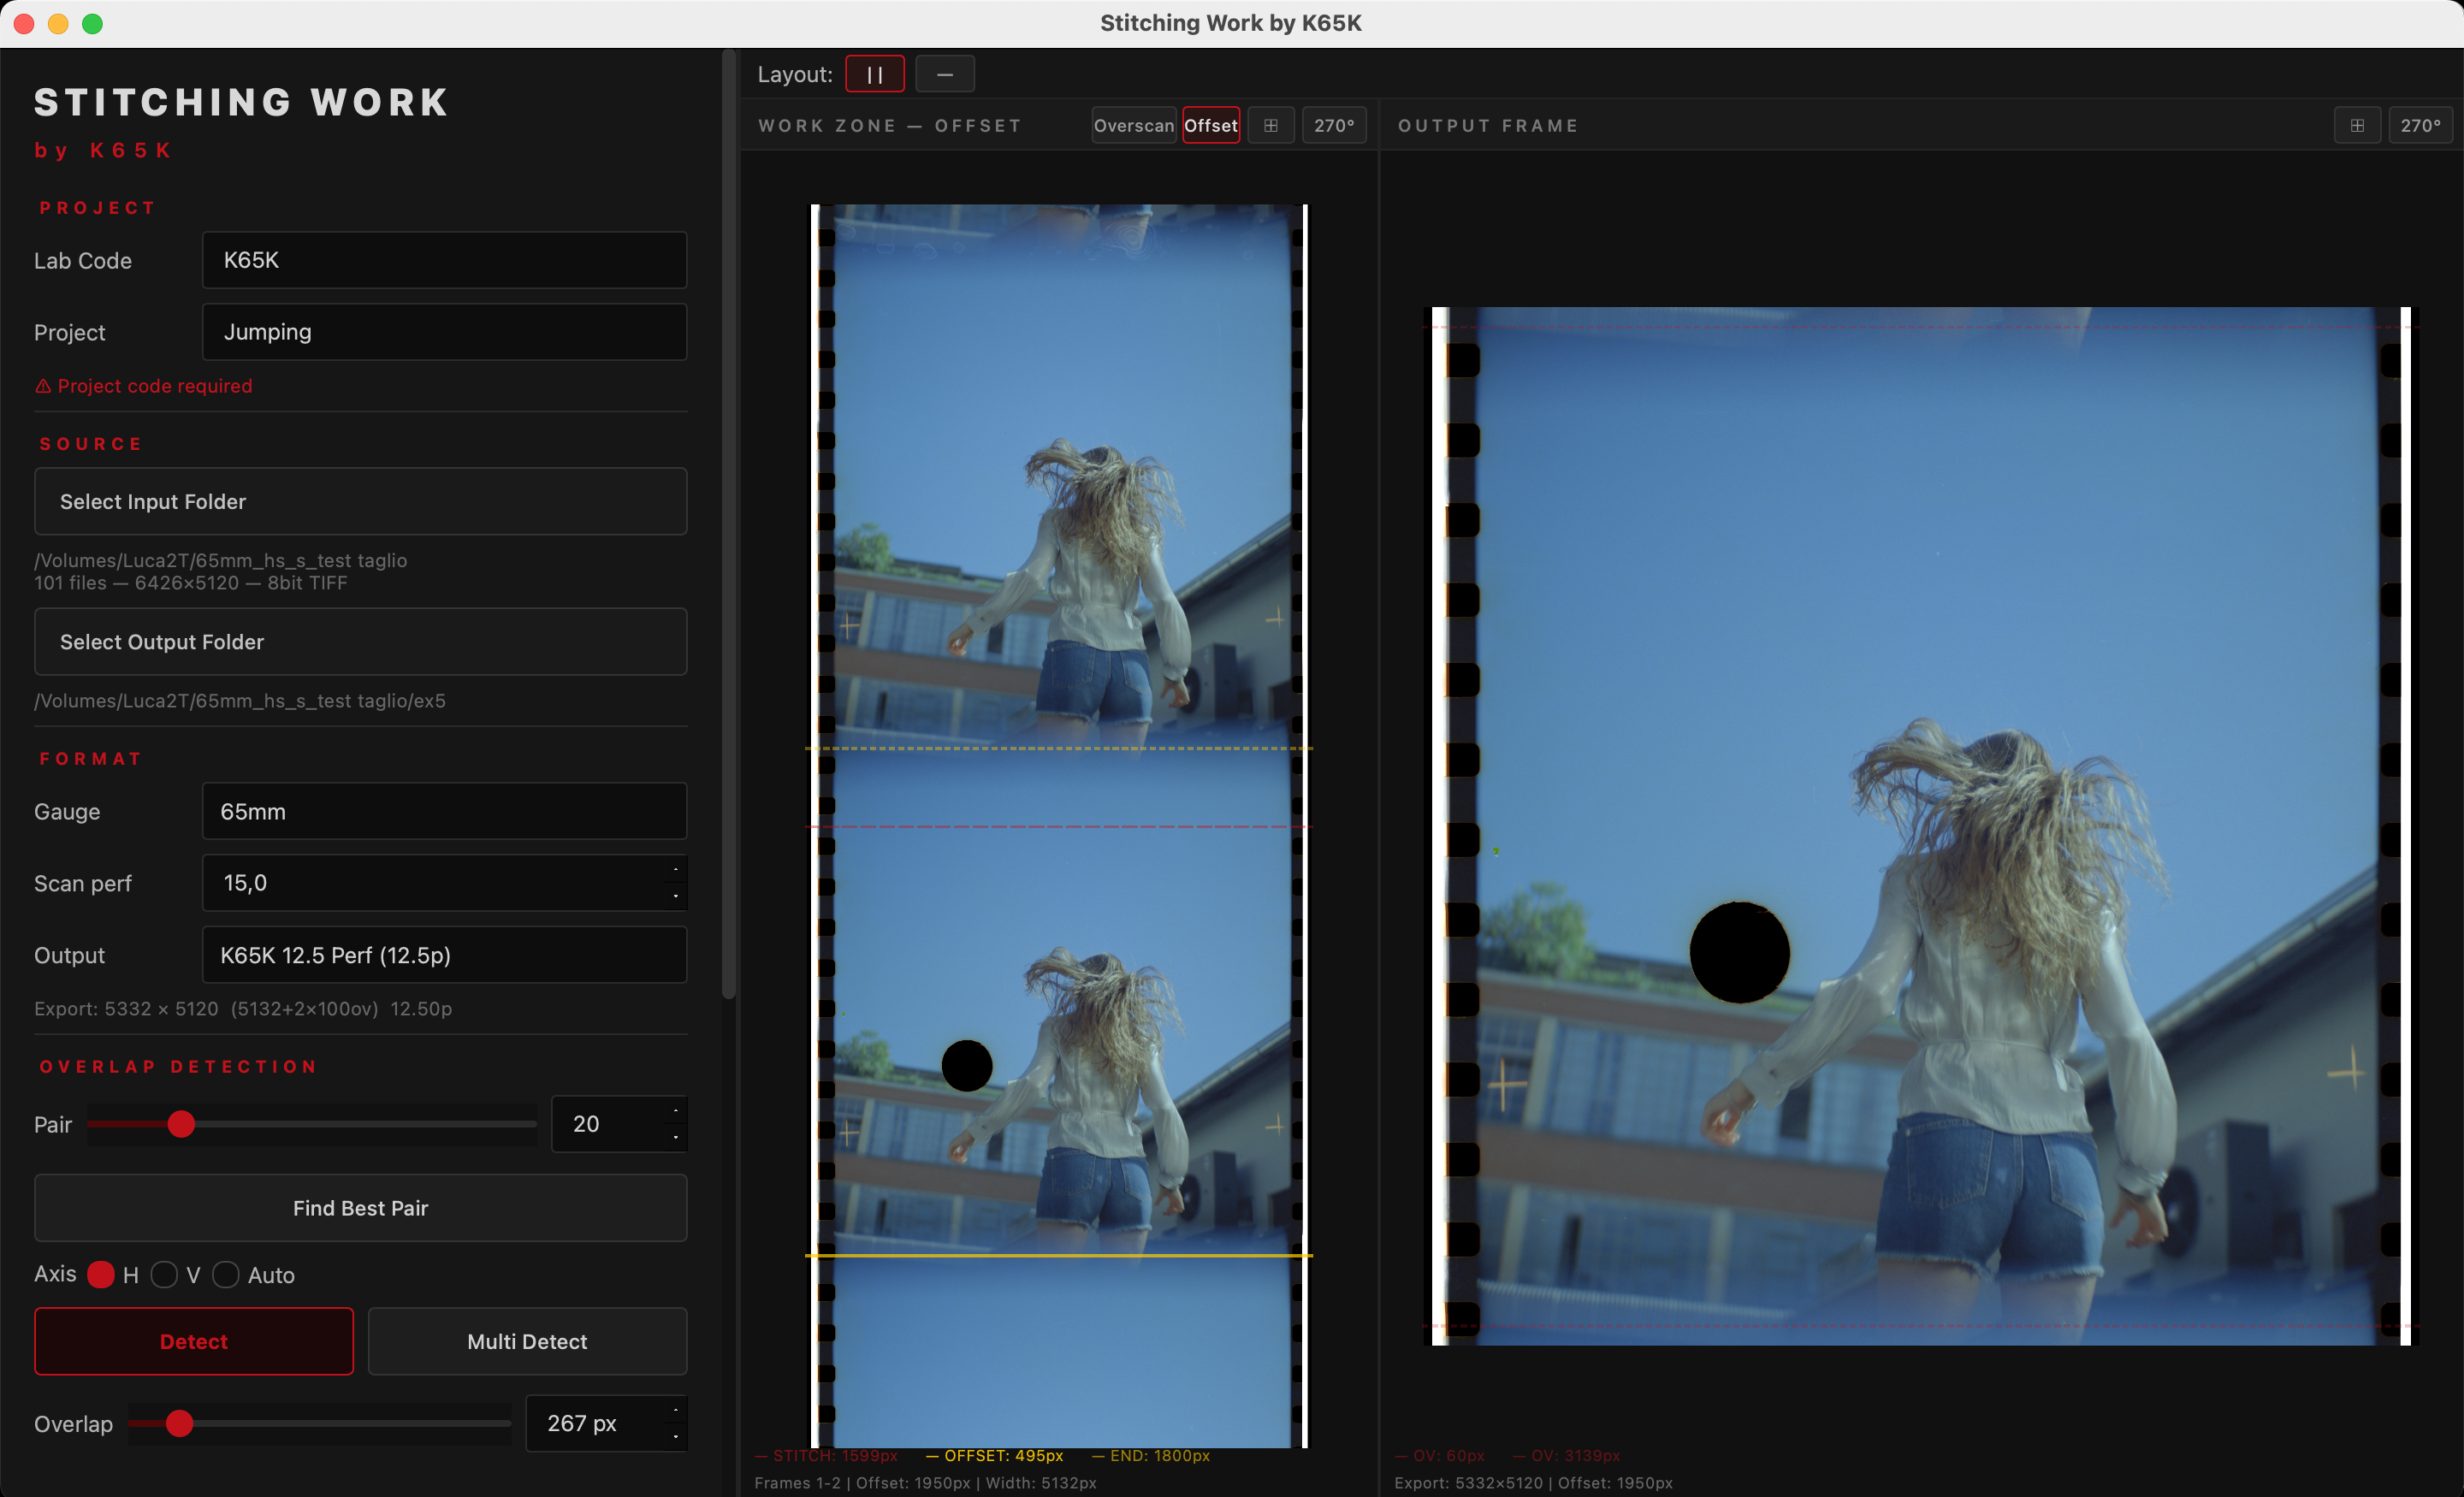
Task: Open the Output format dropdown
Action: tap(444, 955)
